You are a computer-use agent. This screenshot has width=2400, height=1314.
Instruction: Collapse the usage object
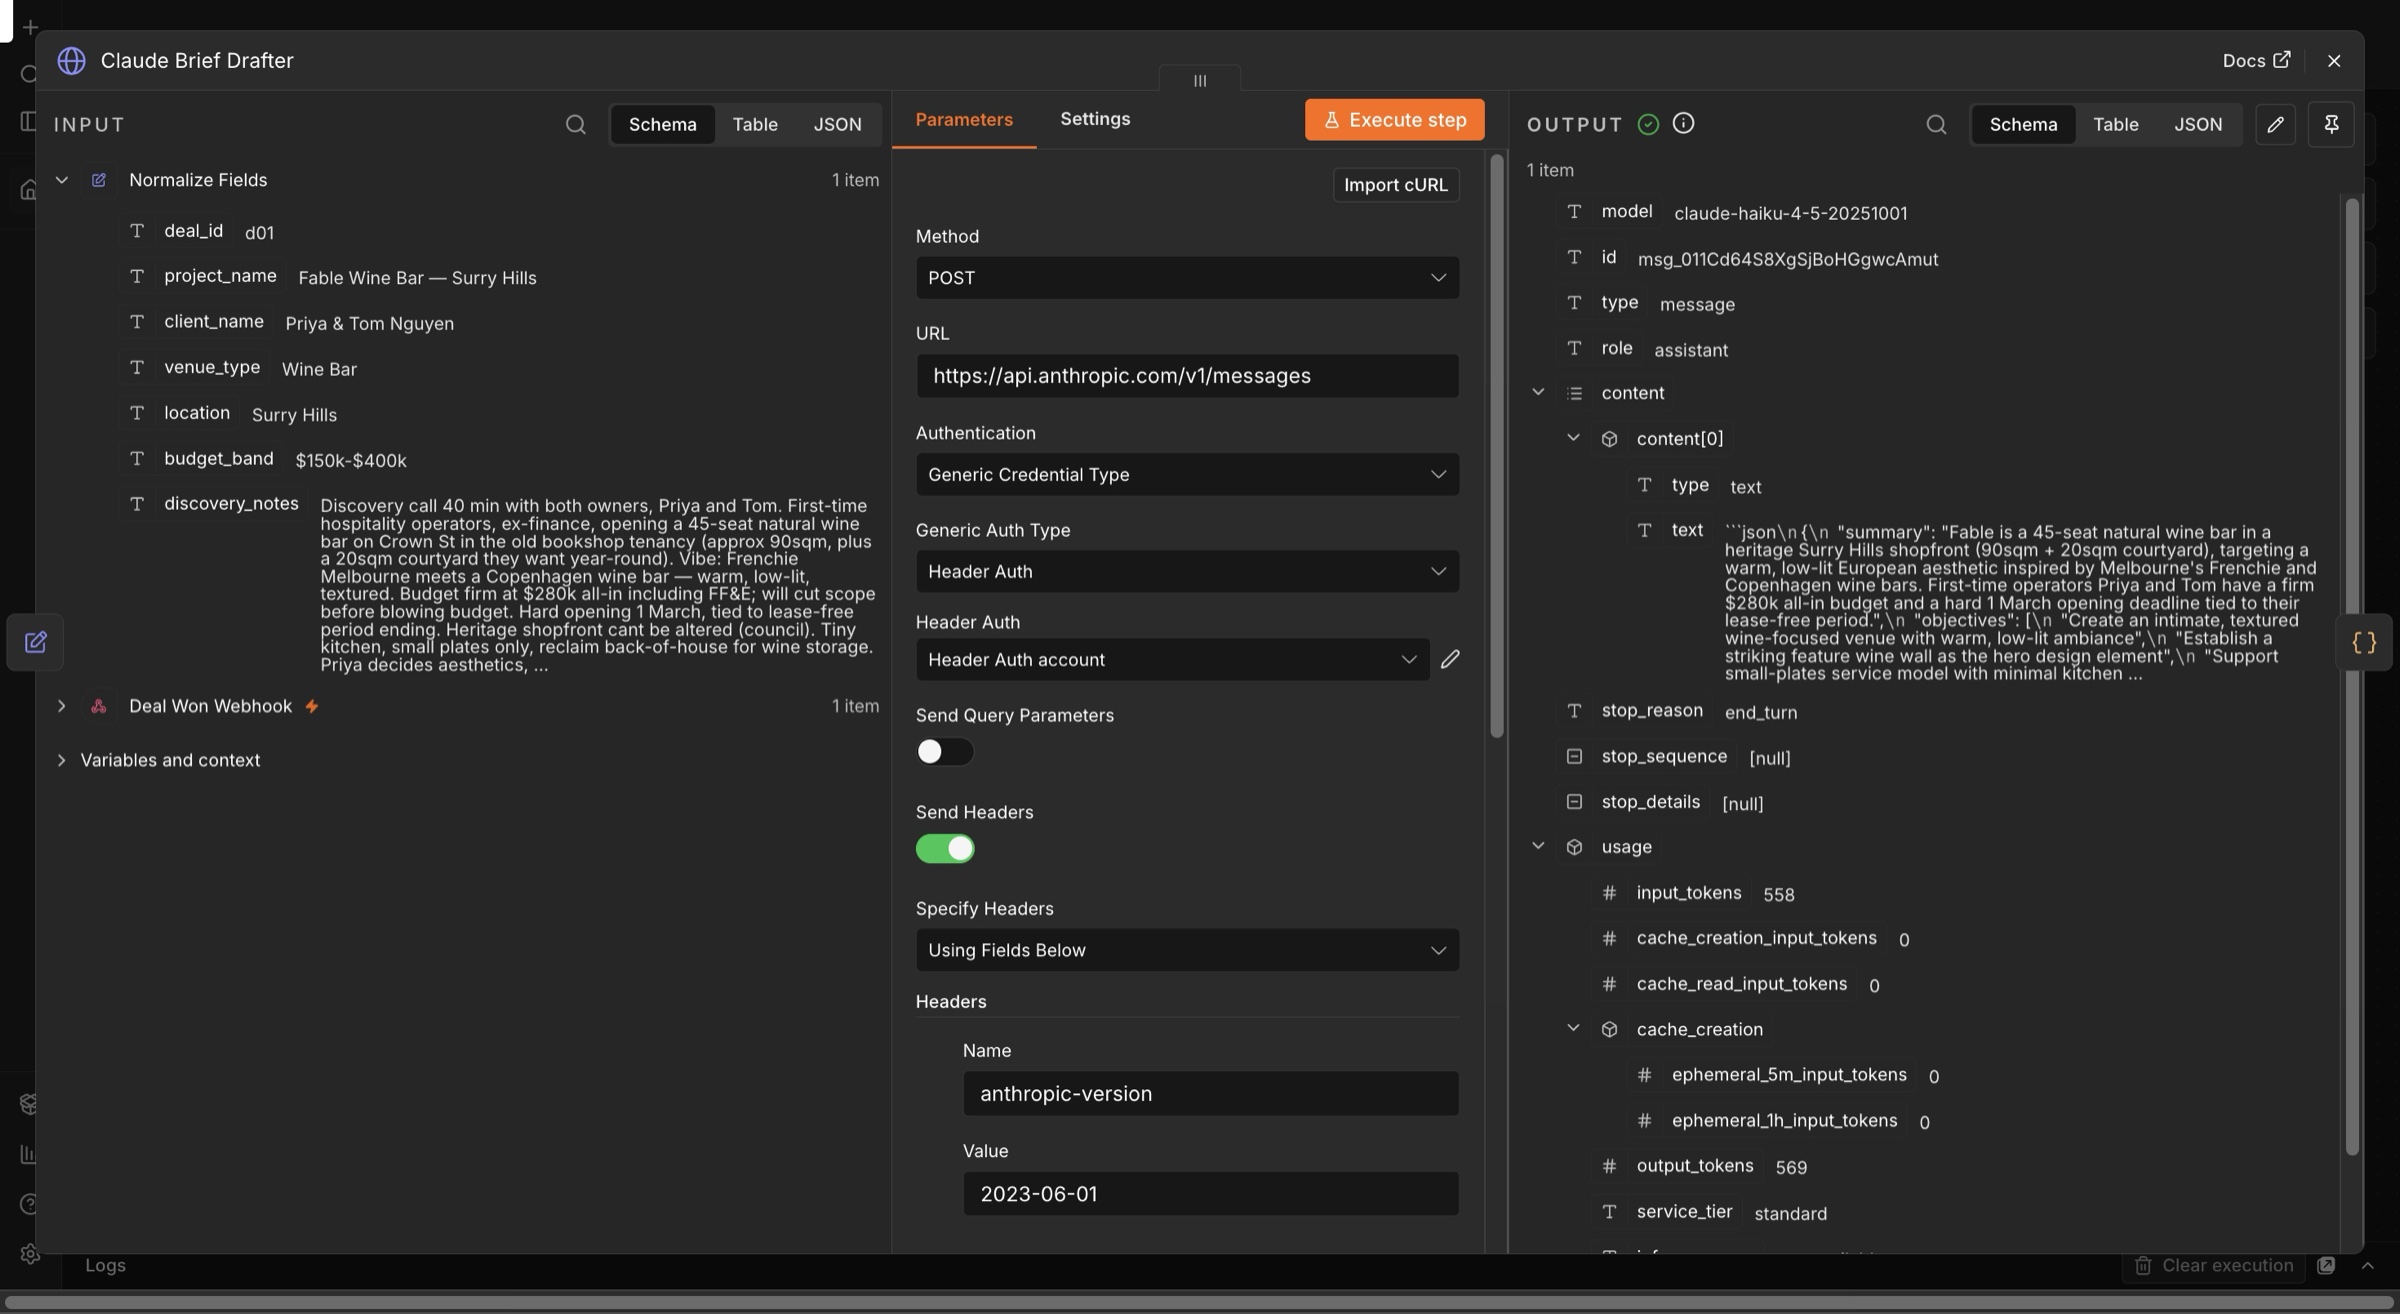point(1538,846)
